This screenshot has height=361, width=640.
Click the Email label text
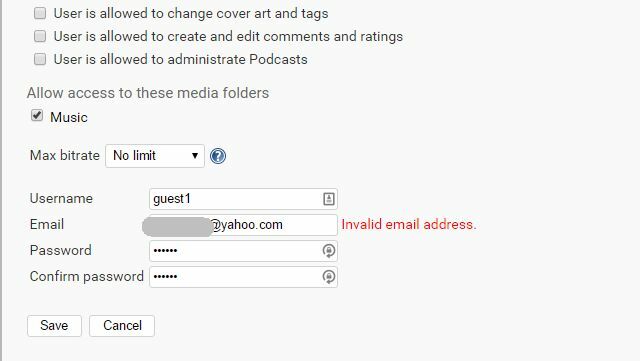(47, 224)
